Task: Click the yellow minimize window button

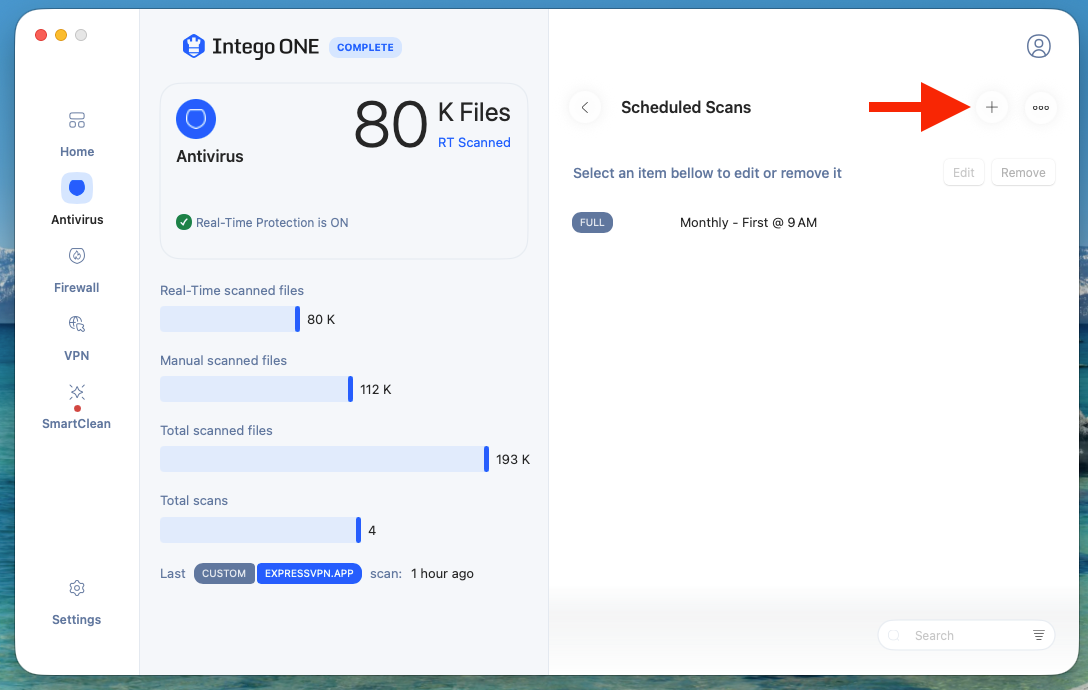Action: pyautogui.click(x=61, y=35)
